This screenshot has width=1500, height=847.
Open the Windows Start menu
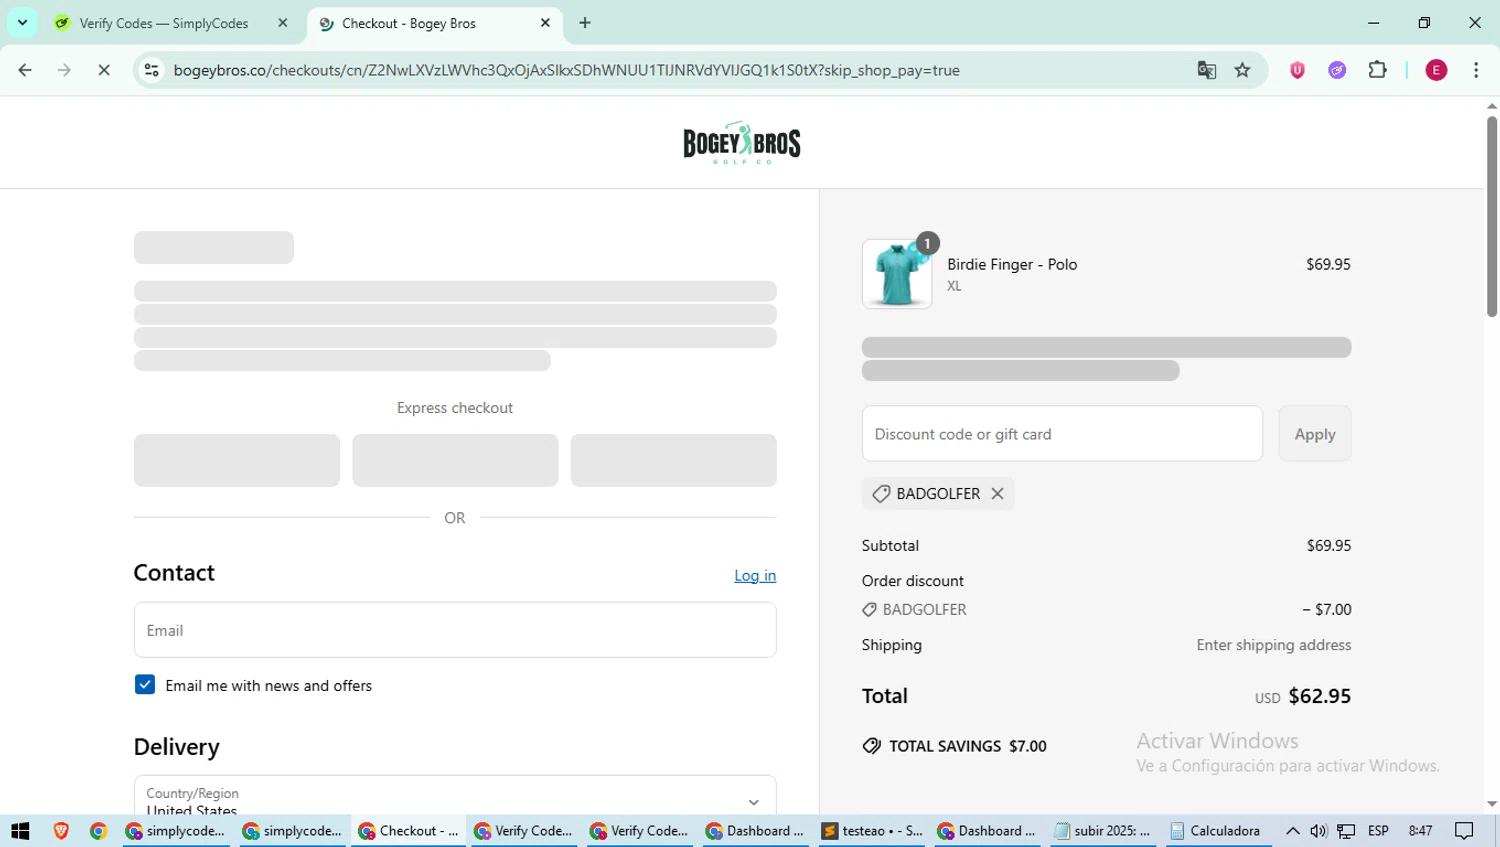pyautogui.click(x=20, y=831)
